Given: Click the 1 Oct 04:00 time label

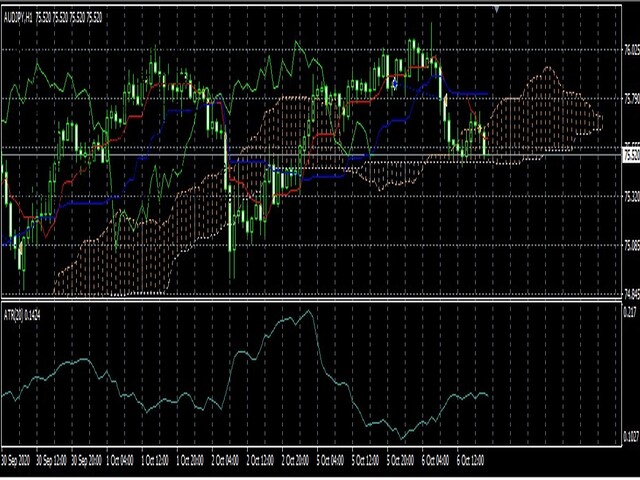Looking at the screenshot, I should pyautogui.click(x=120, y=461).
